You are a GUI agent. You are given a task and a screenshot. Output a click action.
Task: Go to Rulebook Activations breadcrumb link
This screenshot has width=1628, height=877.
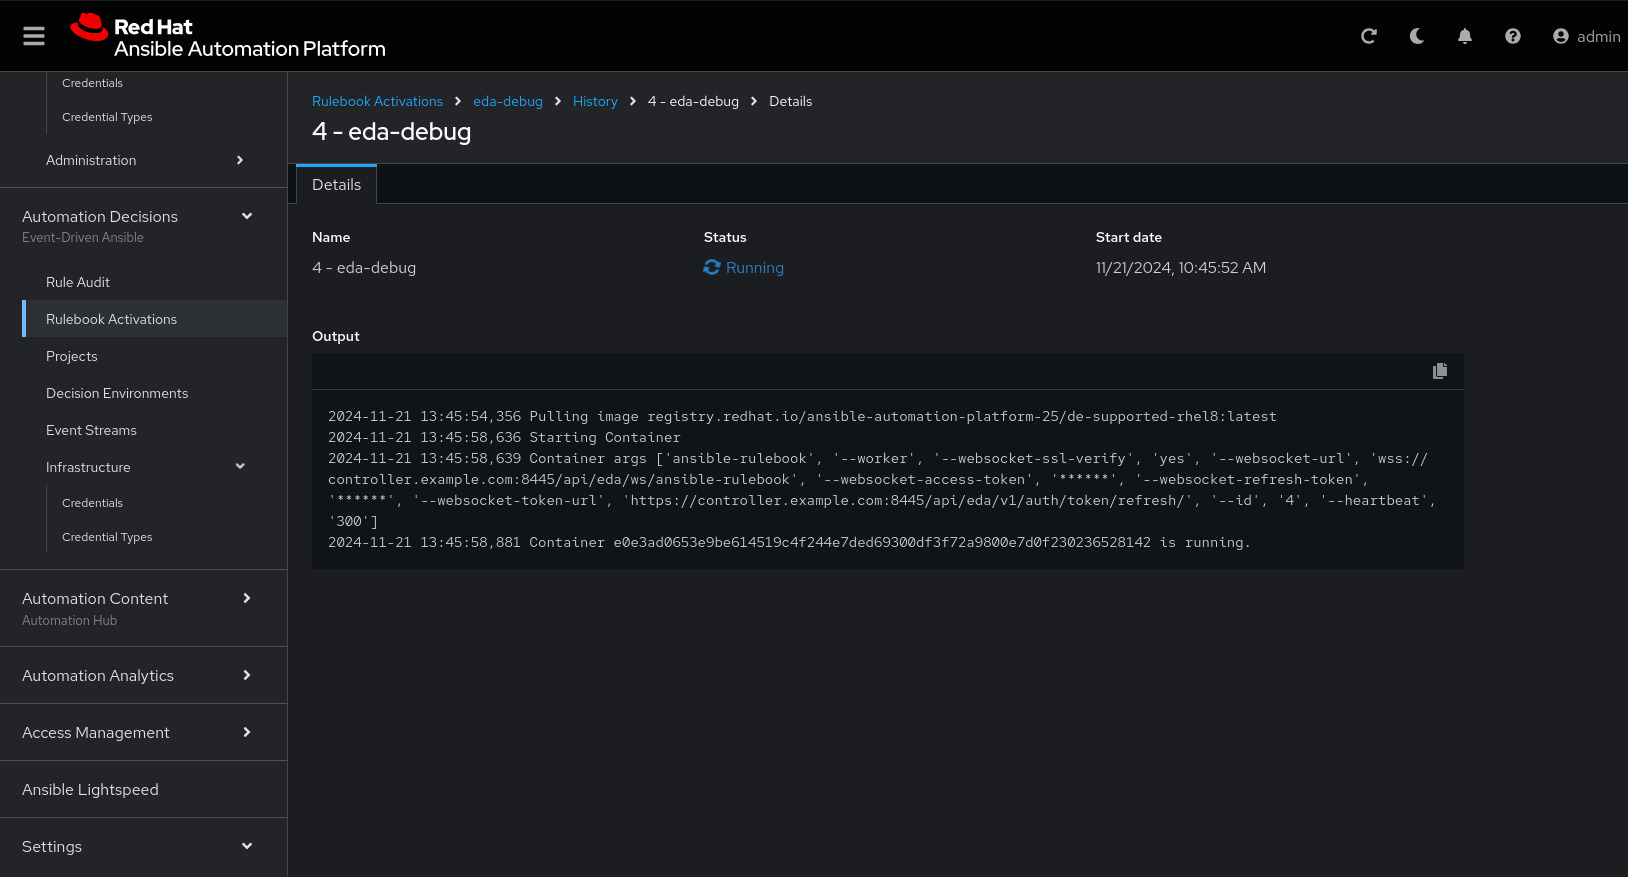point(377,101)
